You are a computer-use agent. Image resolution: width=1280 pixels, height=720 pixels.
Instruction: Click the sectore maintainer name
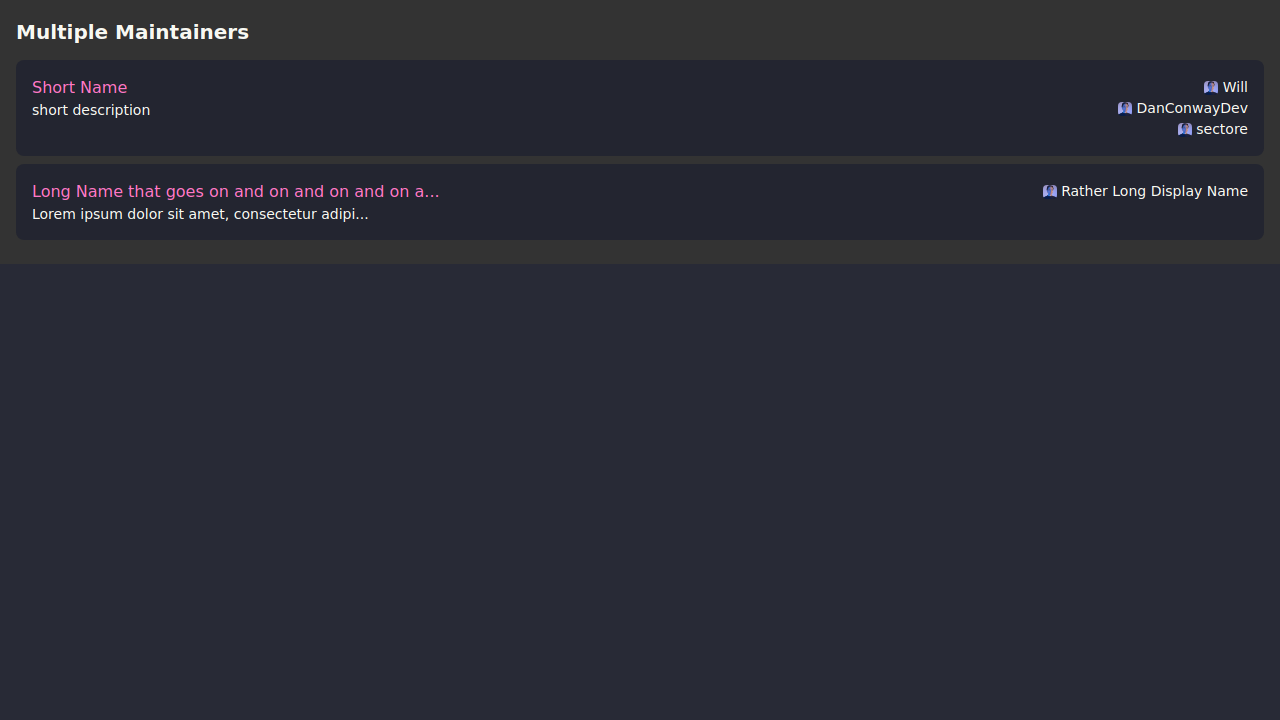click(1222, 129)
